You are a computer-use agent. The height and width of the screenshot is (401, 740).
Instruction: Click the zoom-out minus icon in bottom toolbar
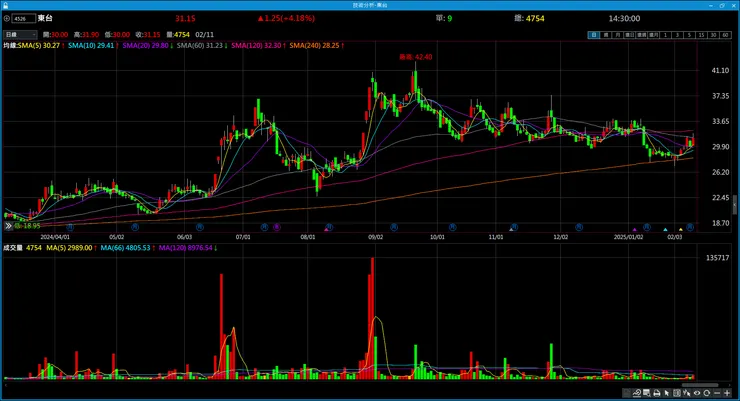pos(717,393)
